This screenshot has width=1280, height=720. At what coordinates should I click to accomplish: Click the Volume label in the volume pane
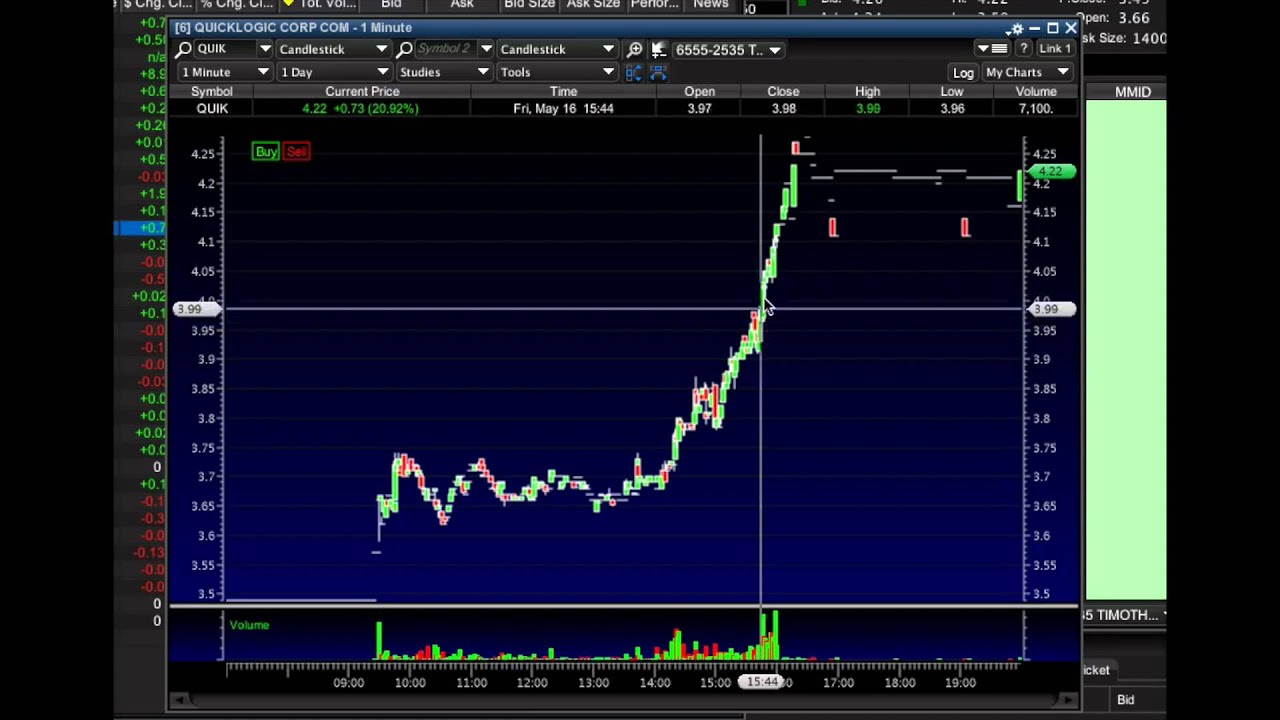pyautogui.click(x=249, y=625)
